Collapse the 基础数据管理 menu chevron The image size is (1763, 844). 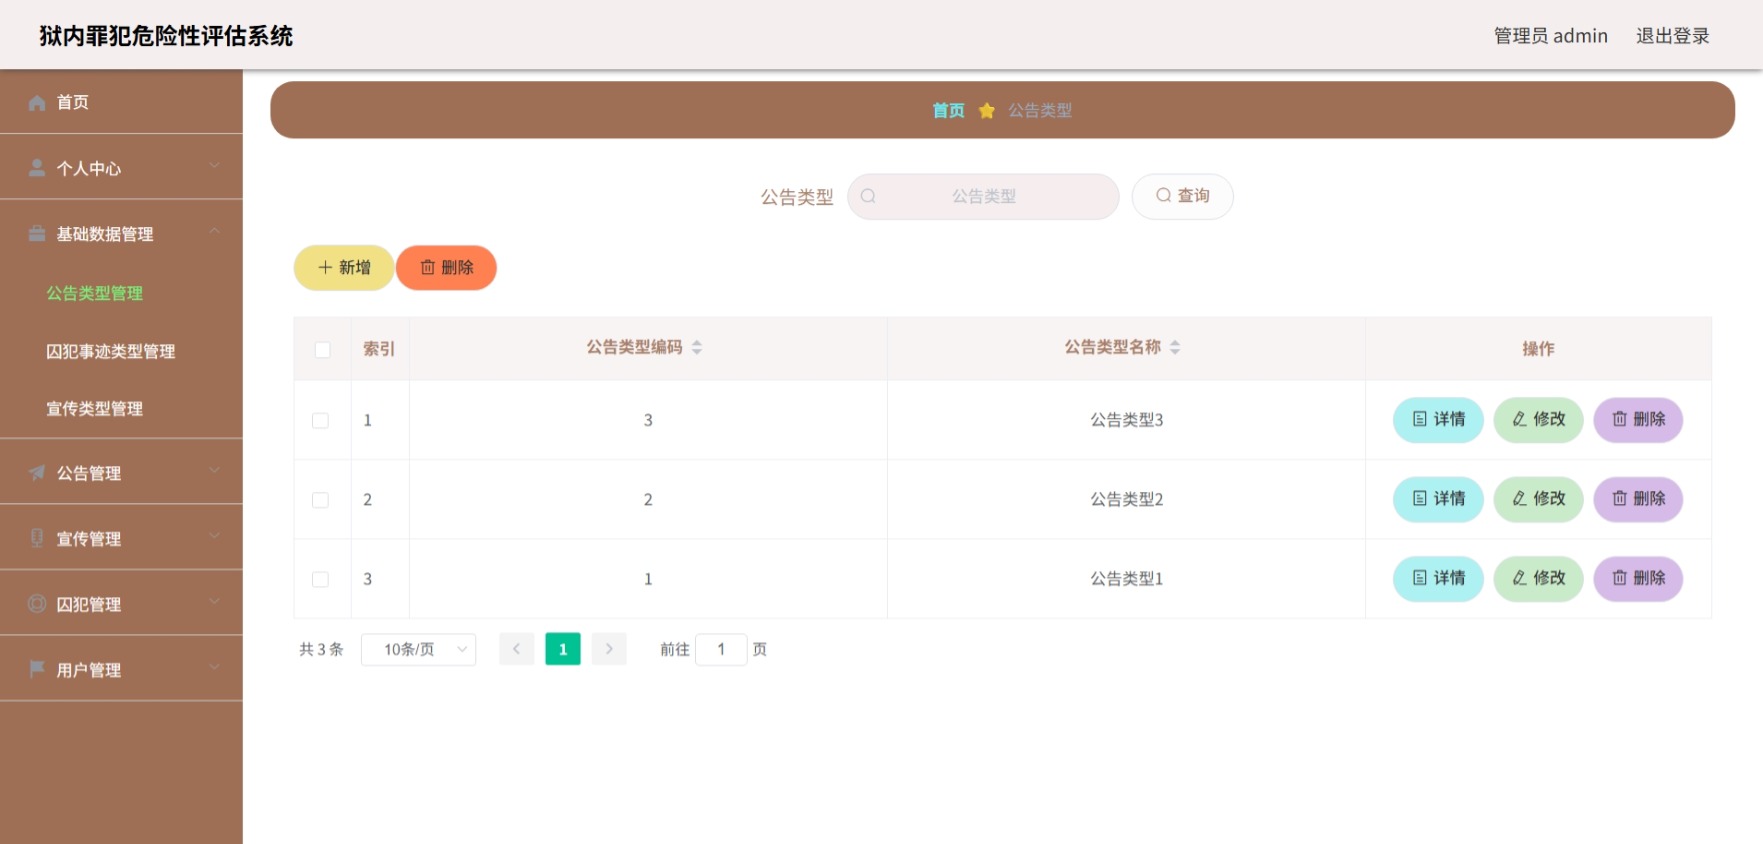pyautogui.click(x=214, y=231)
